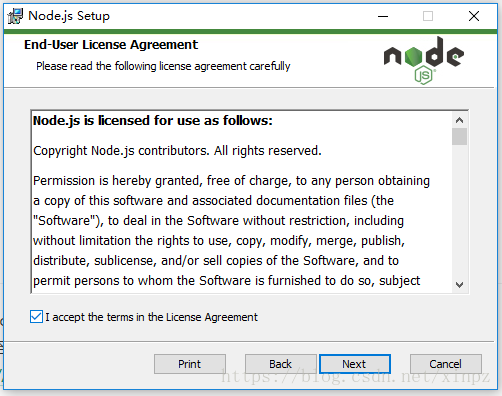Click the disabled maximize window button
The image size is (502, 396).
pos(428,16)
